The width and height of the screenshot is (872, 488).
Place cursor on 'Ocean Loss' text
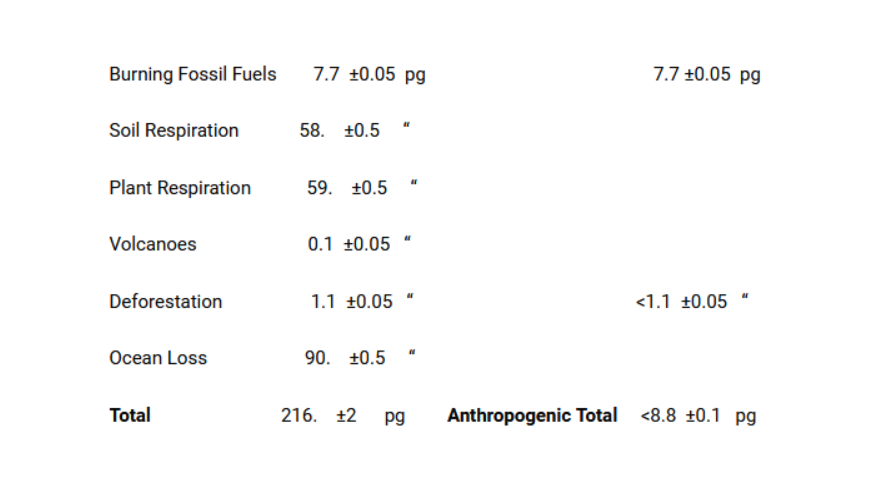[x=158, y=358]
